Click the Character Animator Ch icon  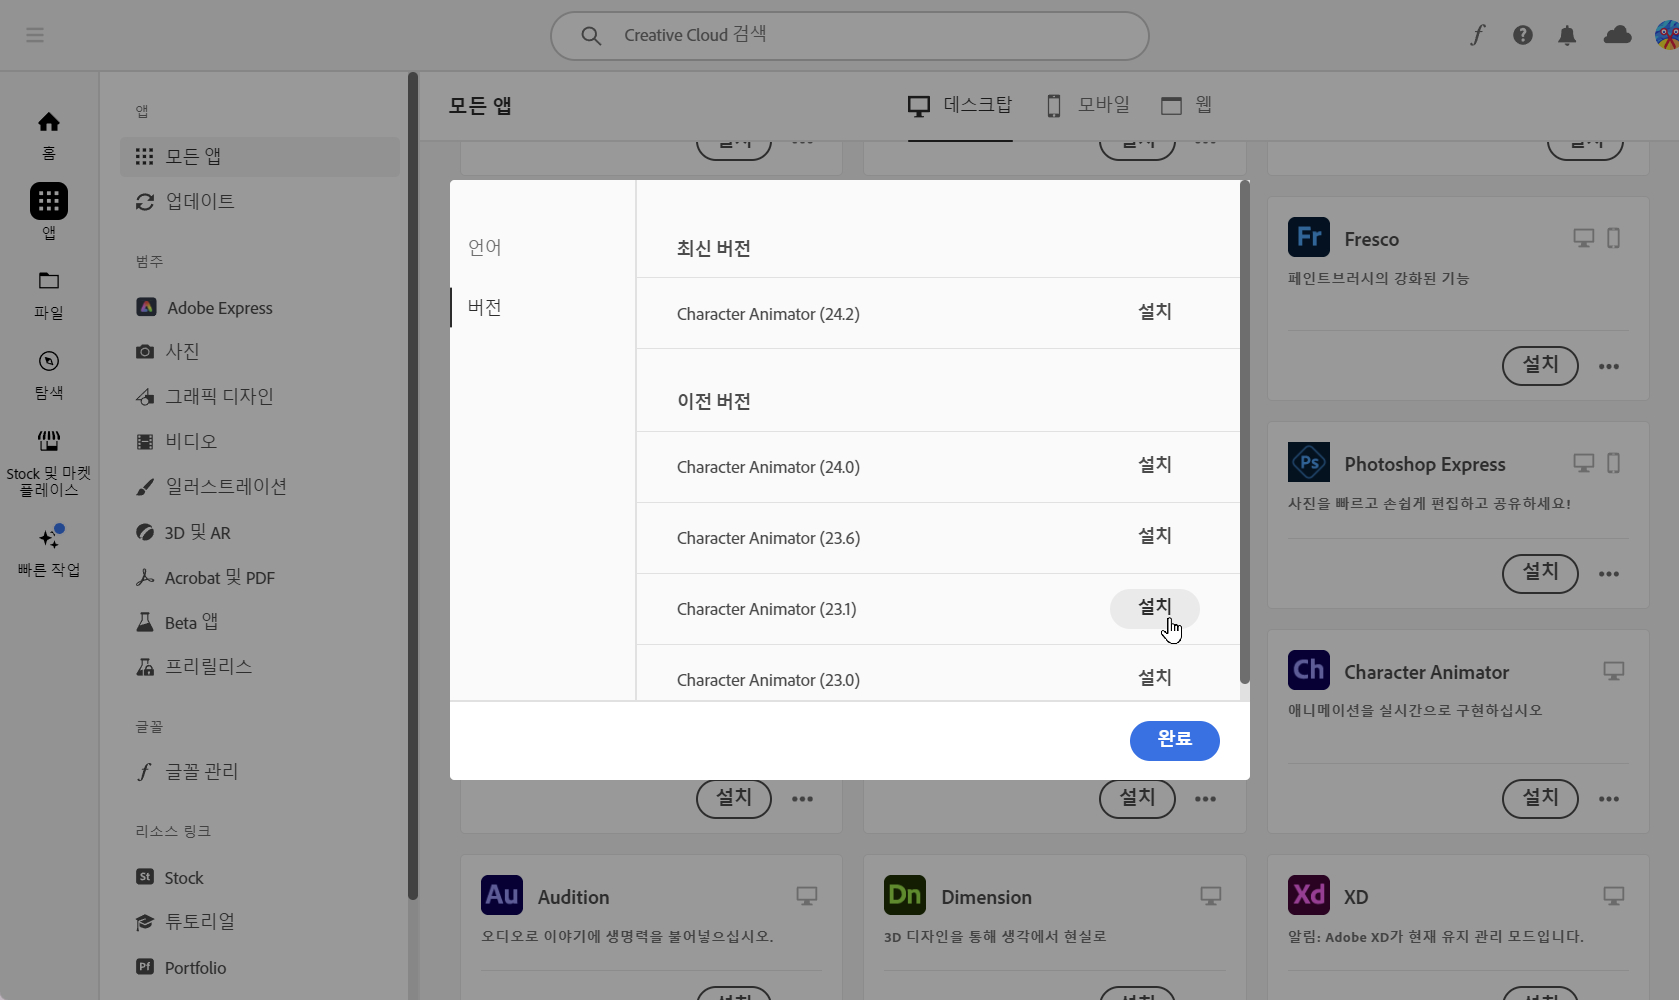(1309, 670)
